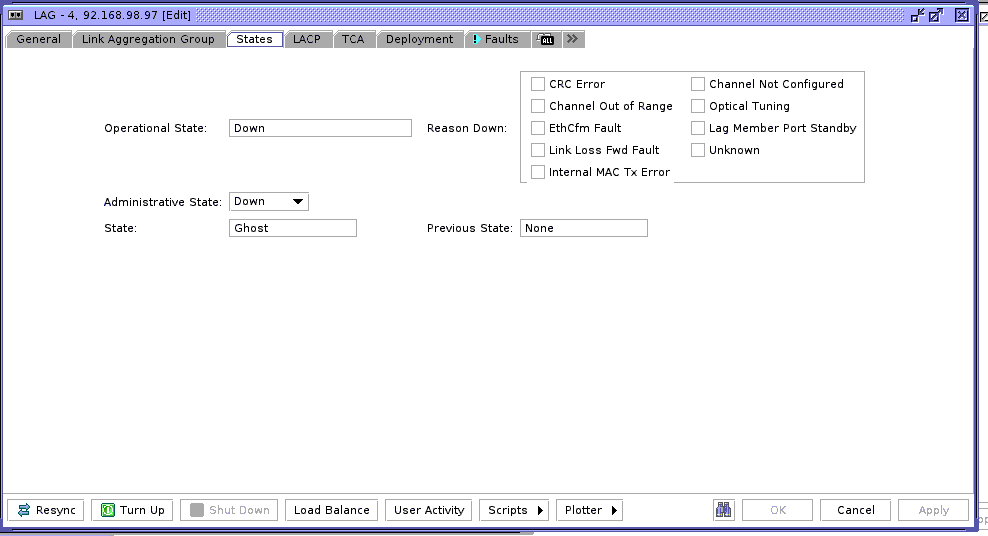Open the Link Aggregation Group tab
The image size is (988, 536).
click(x=148, y=39)
